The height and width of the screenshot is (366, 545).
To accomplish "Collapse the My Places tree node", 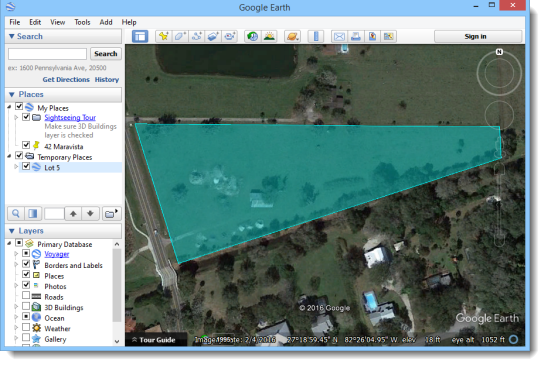I will (x=9, y=107).
